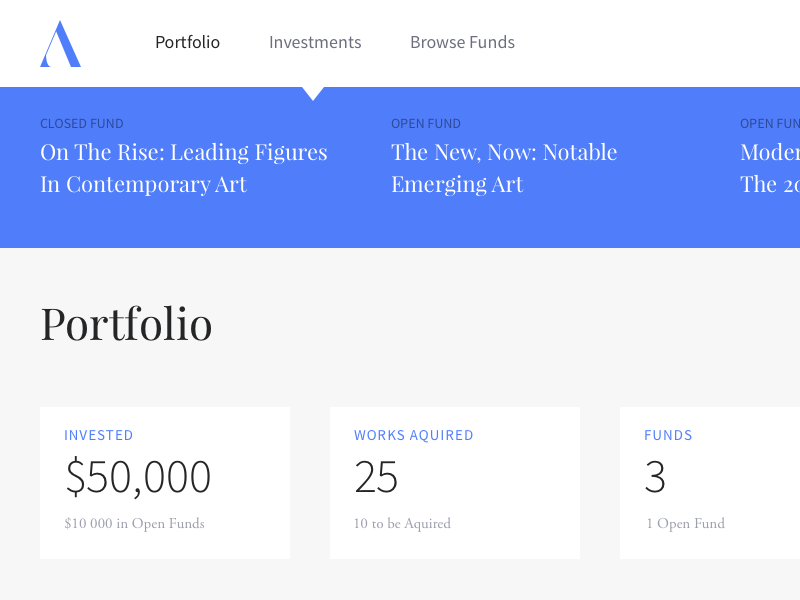Switch to the Investments tab
The height and width of the screenshot is (600, 800).
point(315,42)
